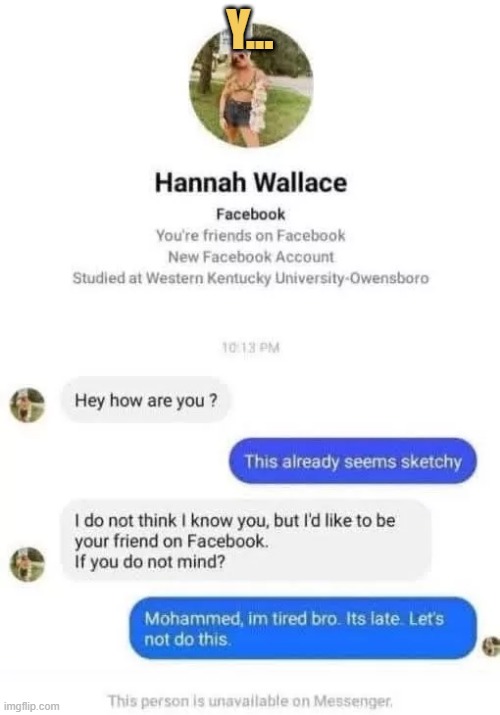Click the 10:13 PM timestamp
Image resolution: width=500 pixels, height=715 pixels.
pos(251,348)
